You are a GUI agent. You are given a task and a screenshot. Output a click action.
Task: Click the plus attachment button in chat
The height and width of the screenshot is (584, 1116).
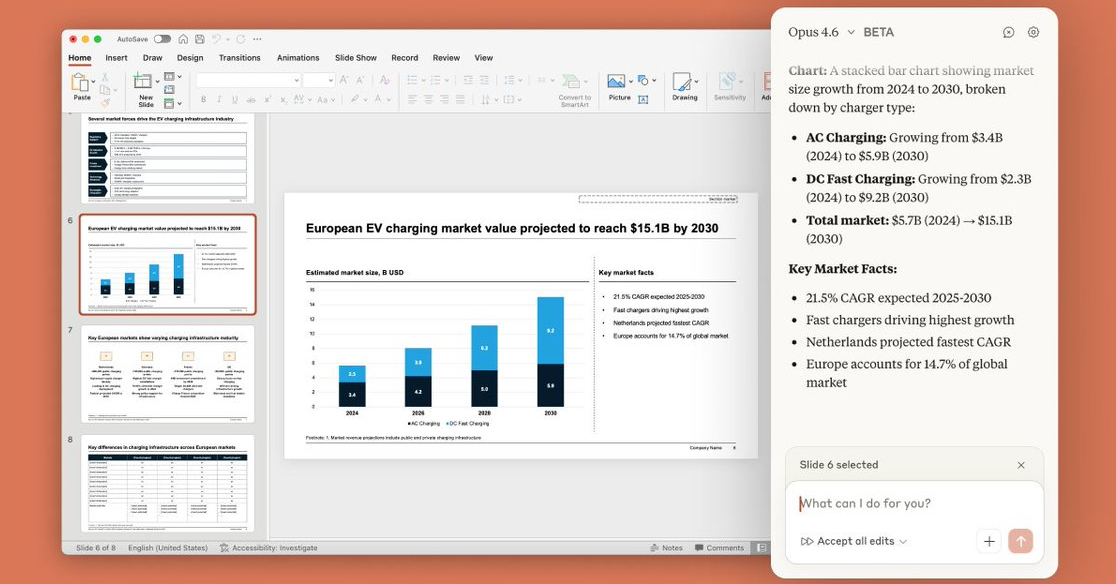point(989,541)
